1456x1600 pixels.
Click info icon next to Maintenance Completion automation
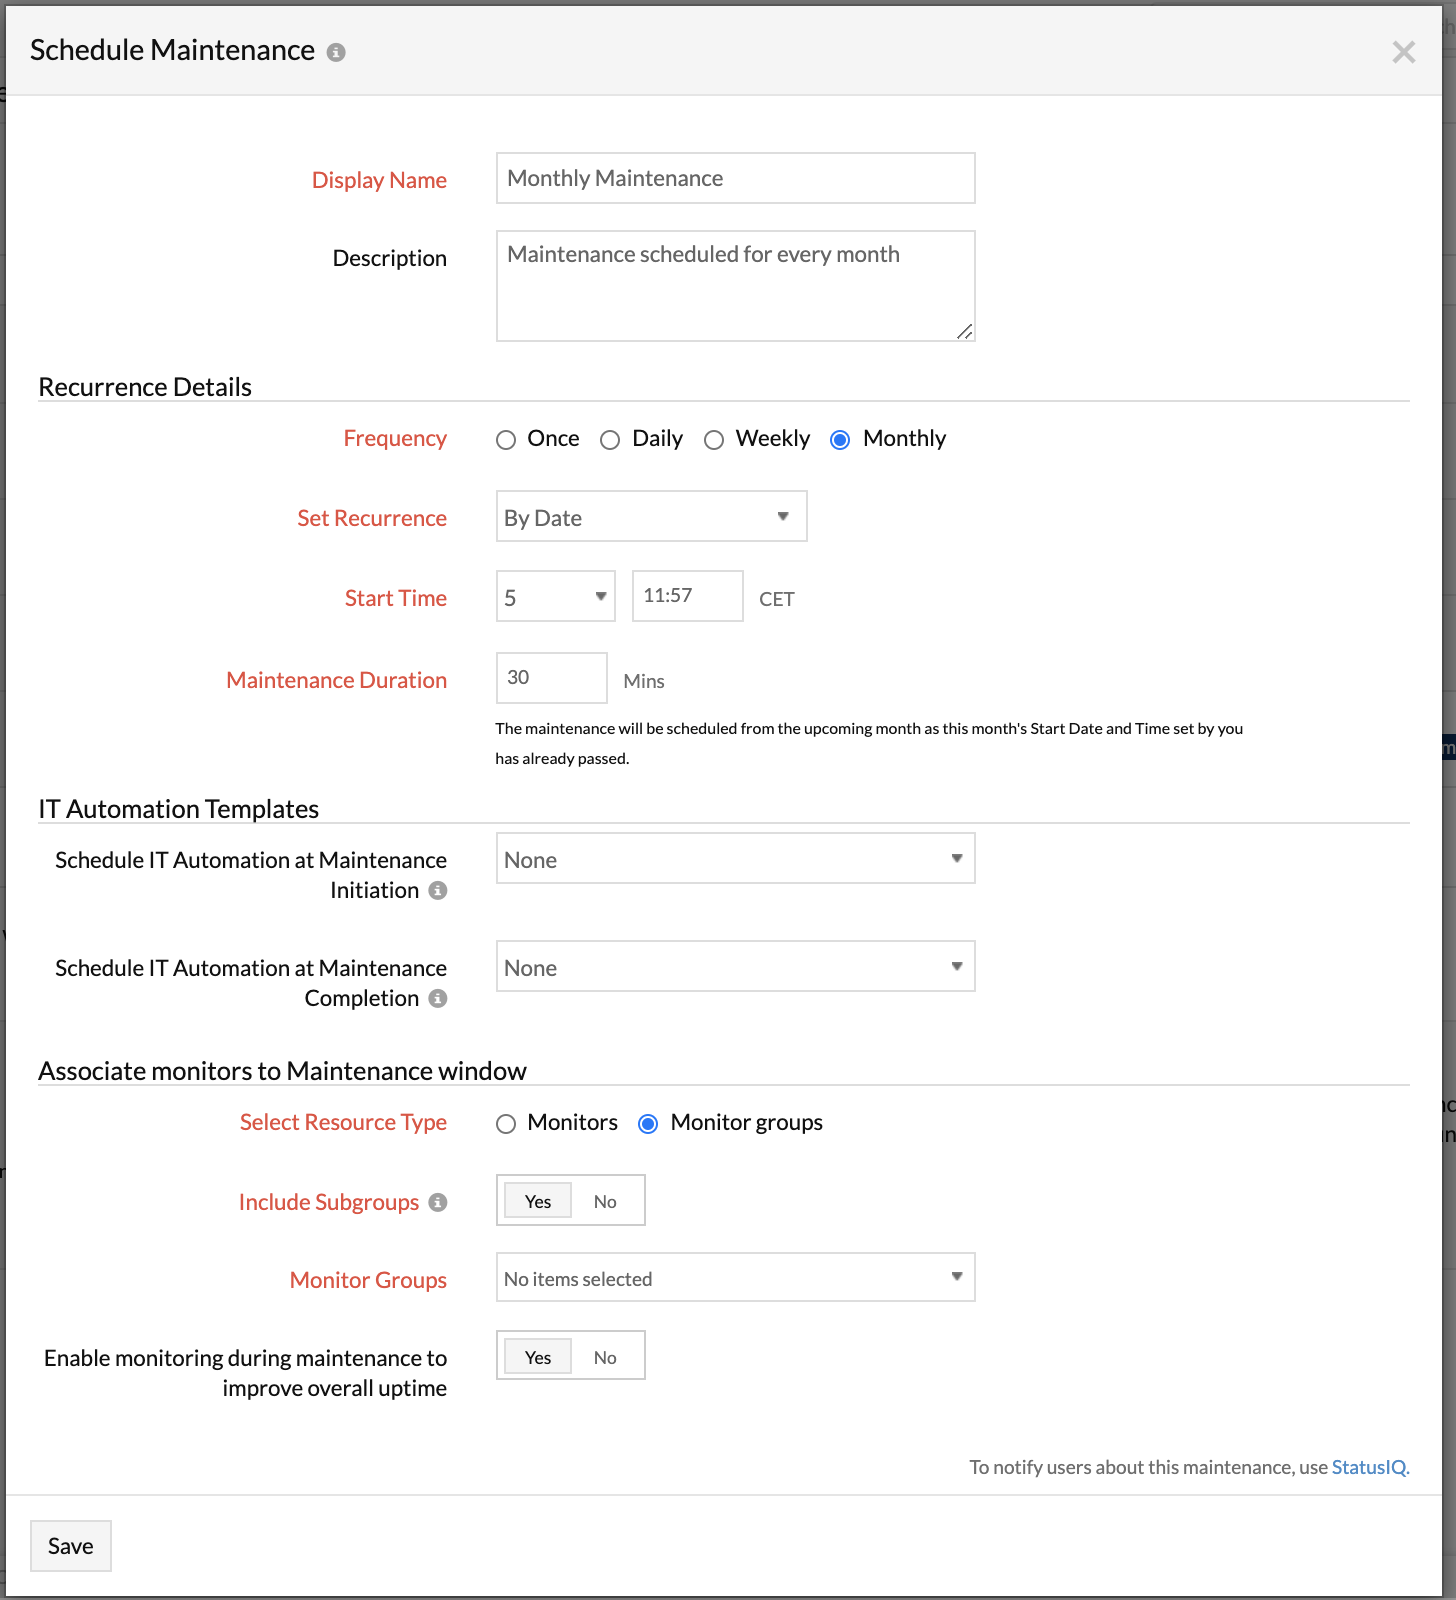click(437, 998)
